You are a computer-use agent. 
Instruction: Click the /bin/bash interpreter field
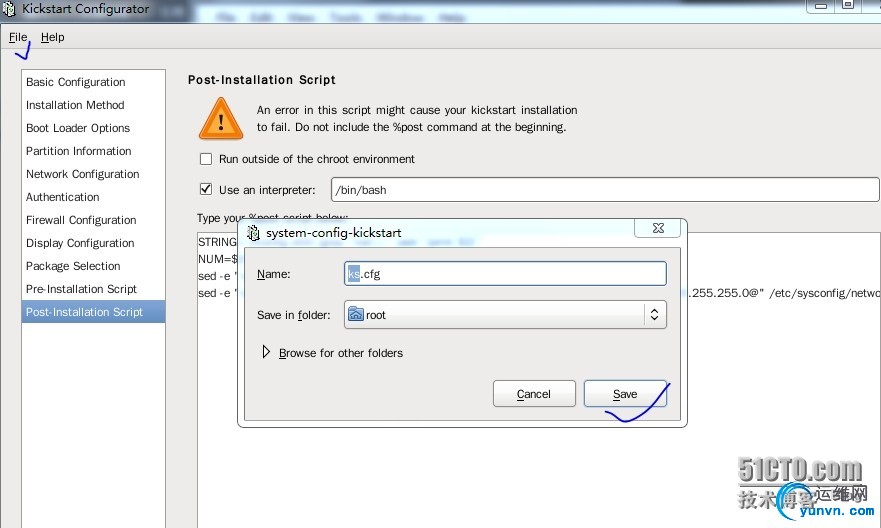pos(605,190)
